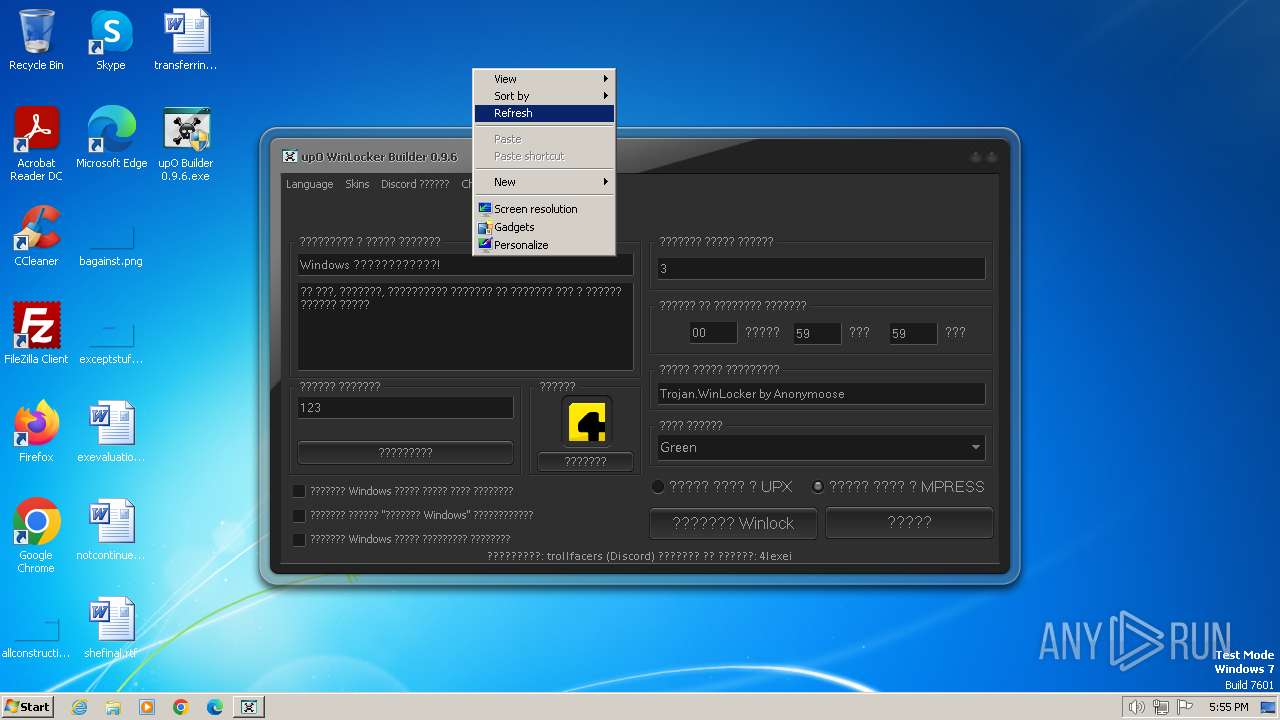Select the shefinal.rtf document icon
1280x720 pixels.
[x=111, y=628]
